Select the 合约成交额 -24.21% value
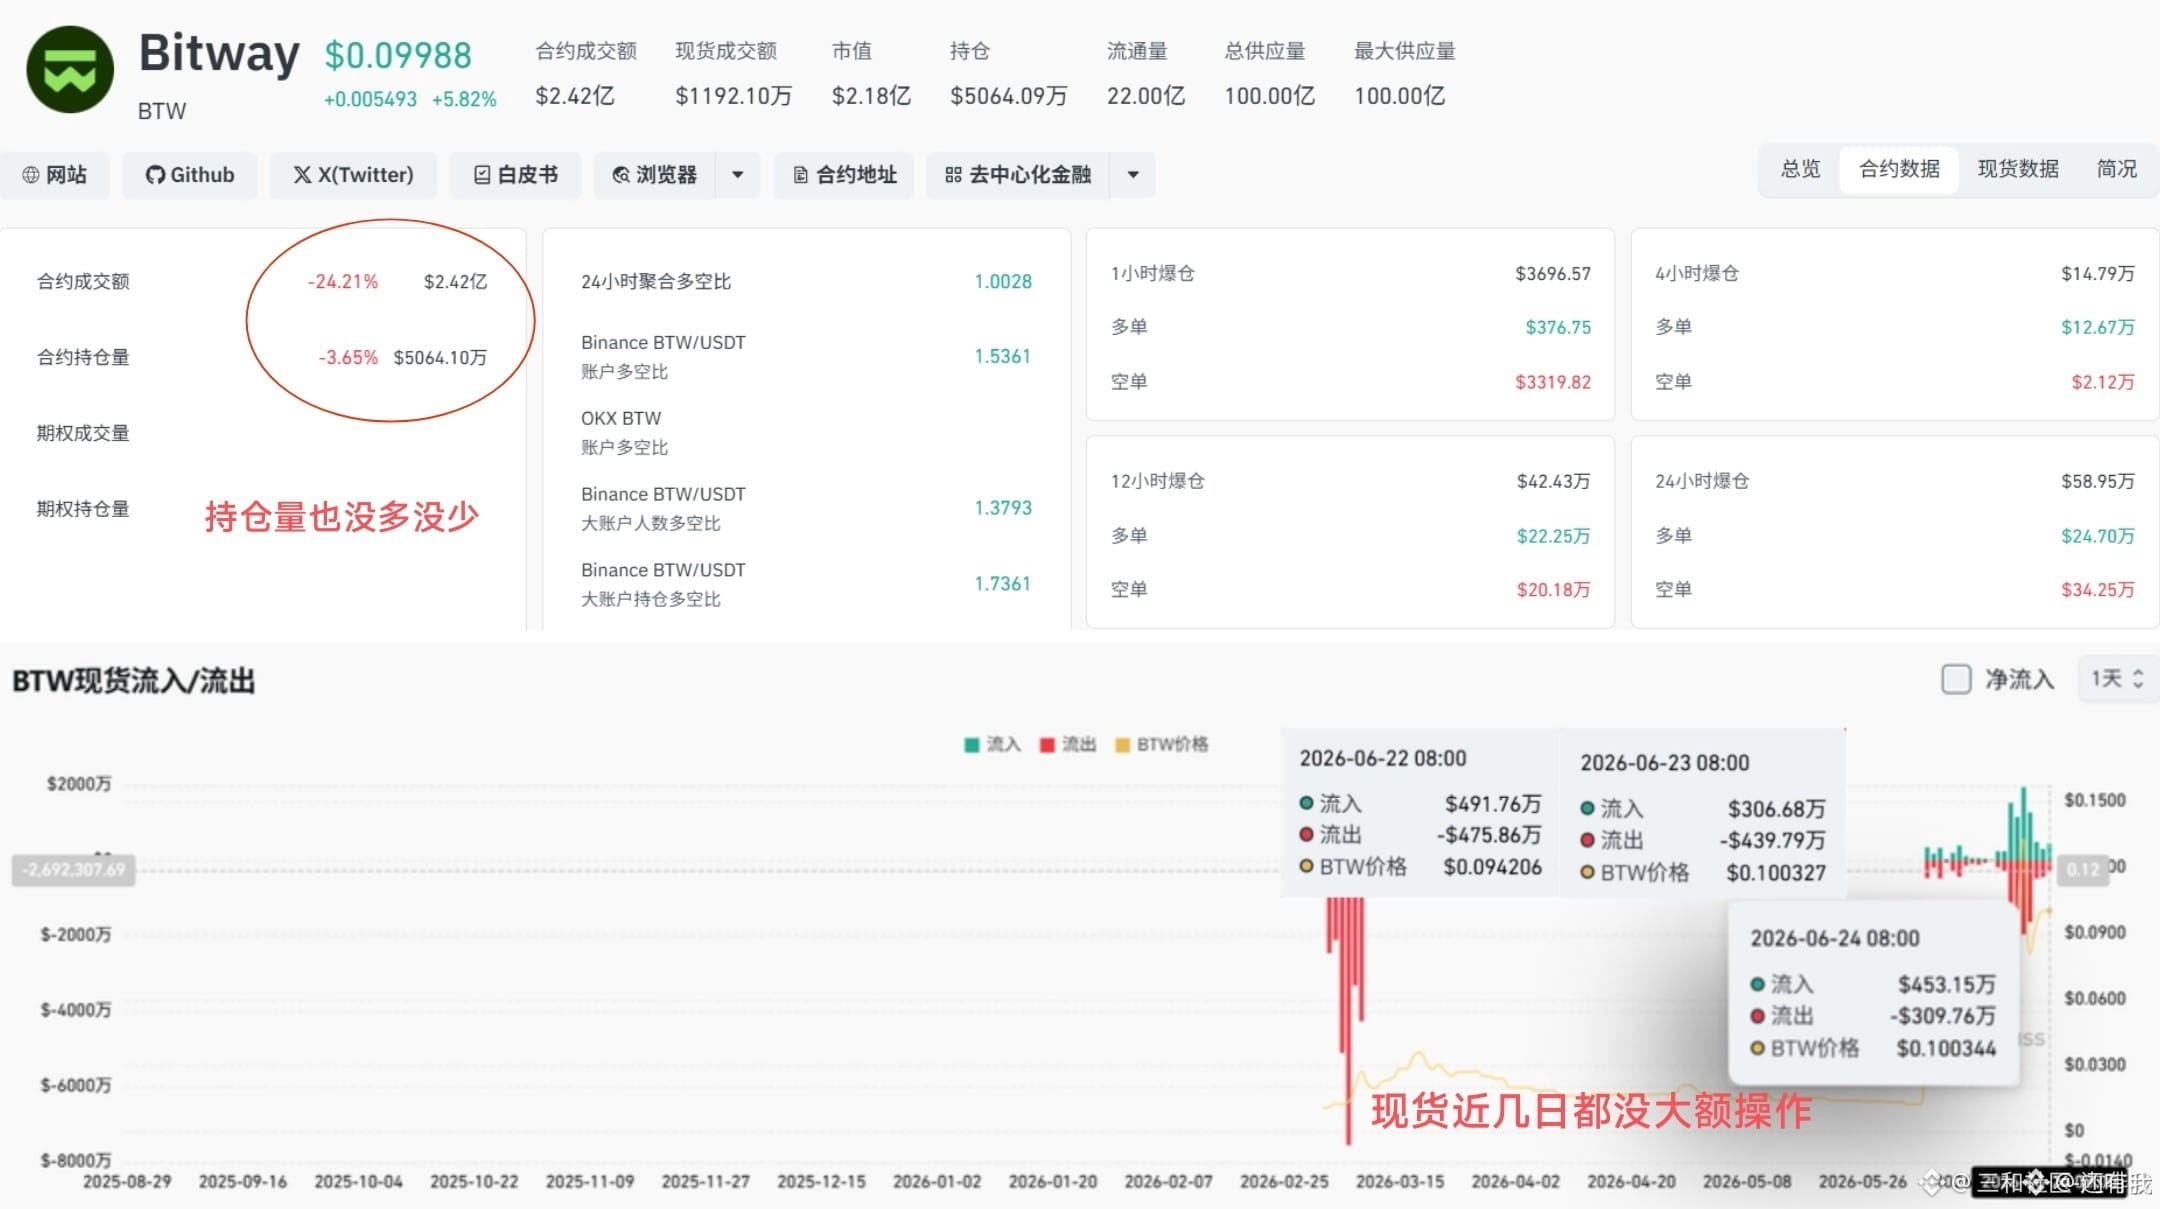2160x1209 pixels. (x=343, y=282)
